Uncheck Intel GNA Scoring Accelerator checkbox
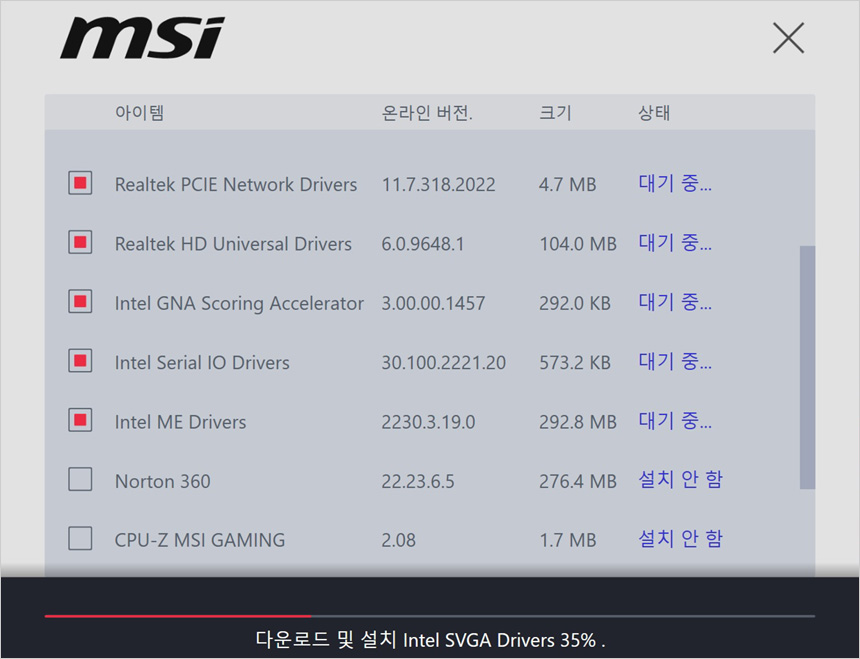860x659 pixels. 80,302
